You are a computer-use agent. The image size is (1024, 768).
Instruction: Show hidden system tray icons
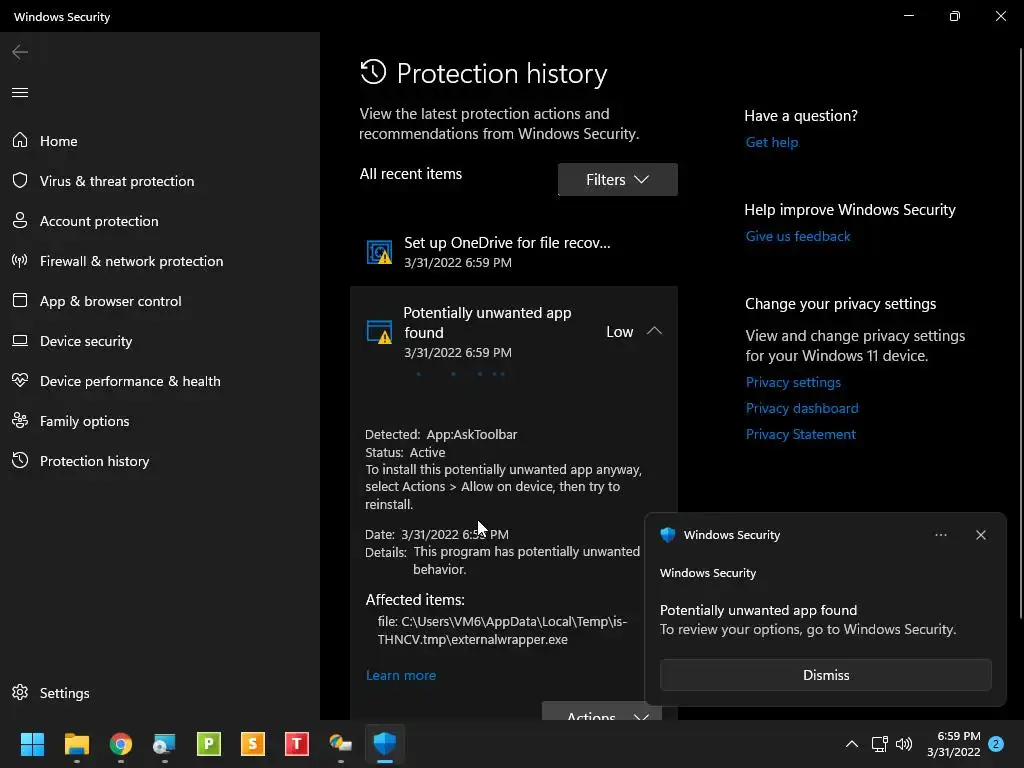(x=852, y=744)
